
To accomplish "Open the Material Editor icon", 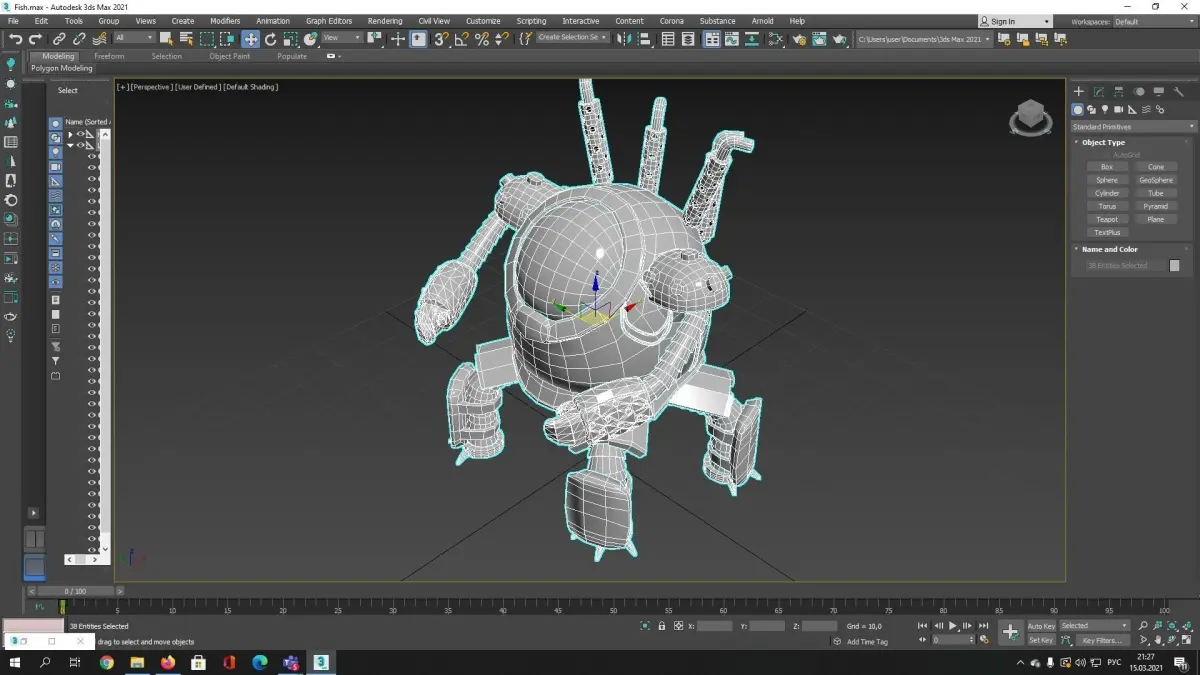I will [x=775, y=39].
